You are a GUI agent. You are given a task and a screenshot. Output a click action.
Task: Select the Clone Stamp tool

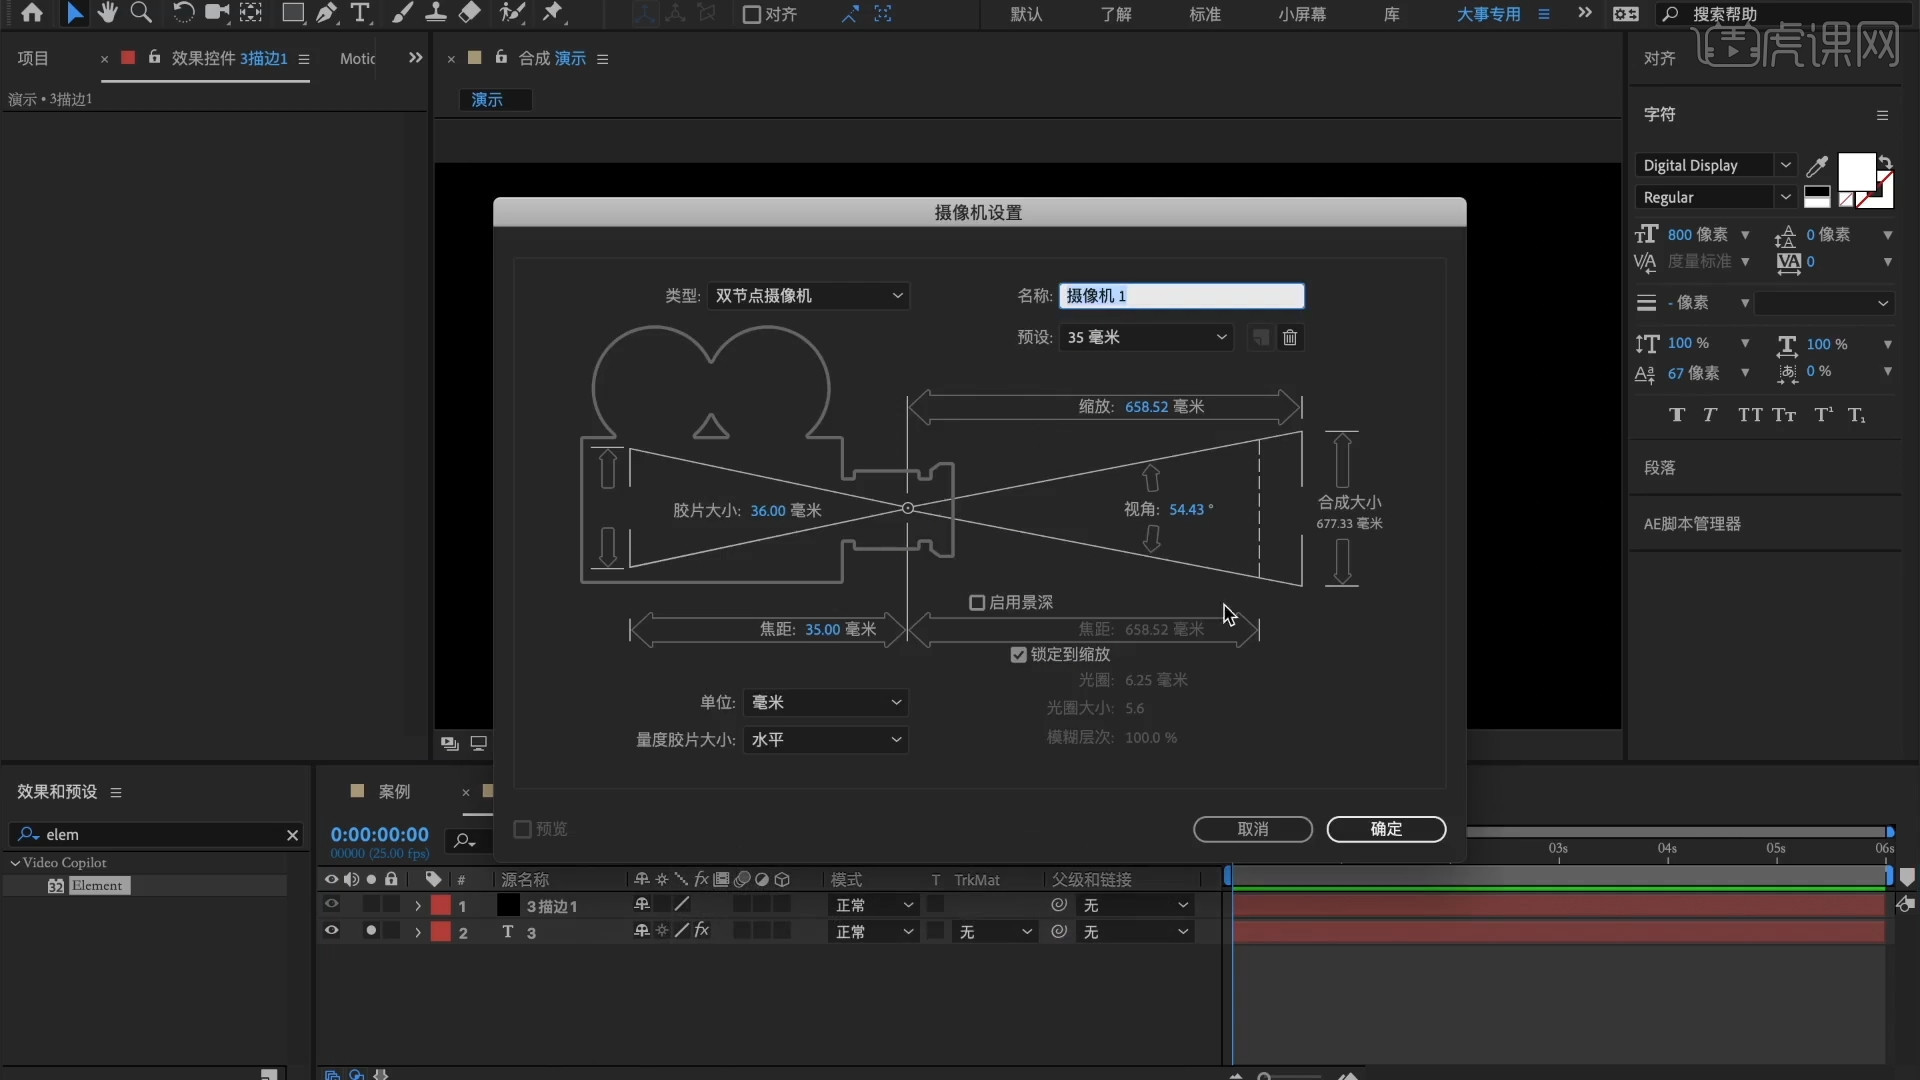(x=436, y=13)
